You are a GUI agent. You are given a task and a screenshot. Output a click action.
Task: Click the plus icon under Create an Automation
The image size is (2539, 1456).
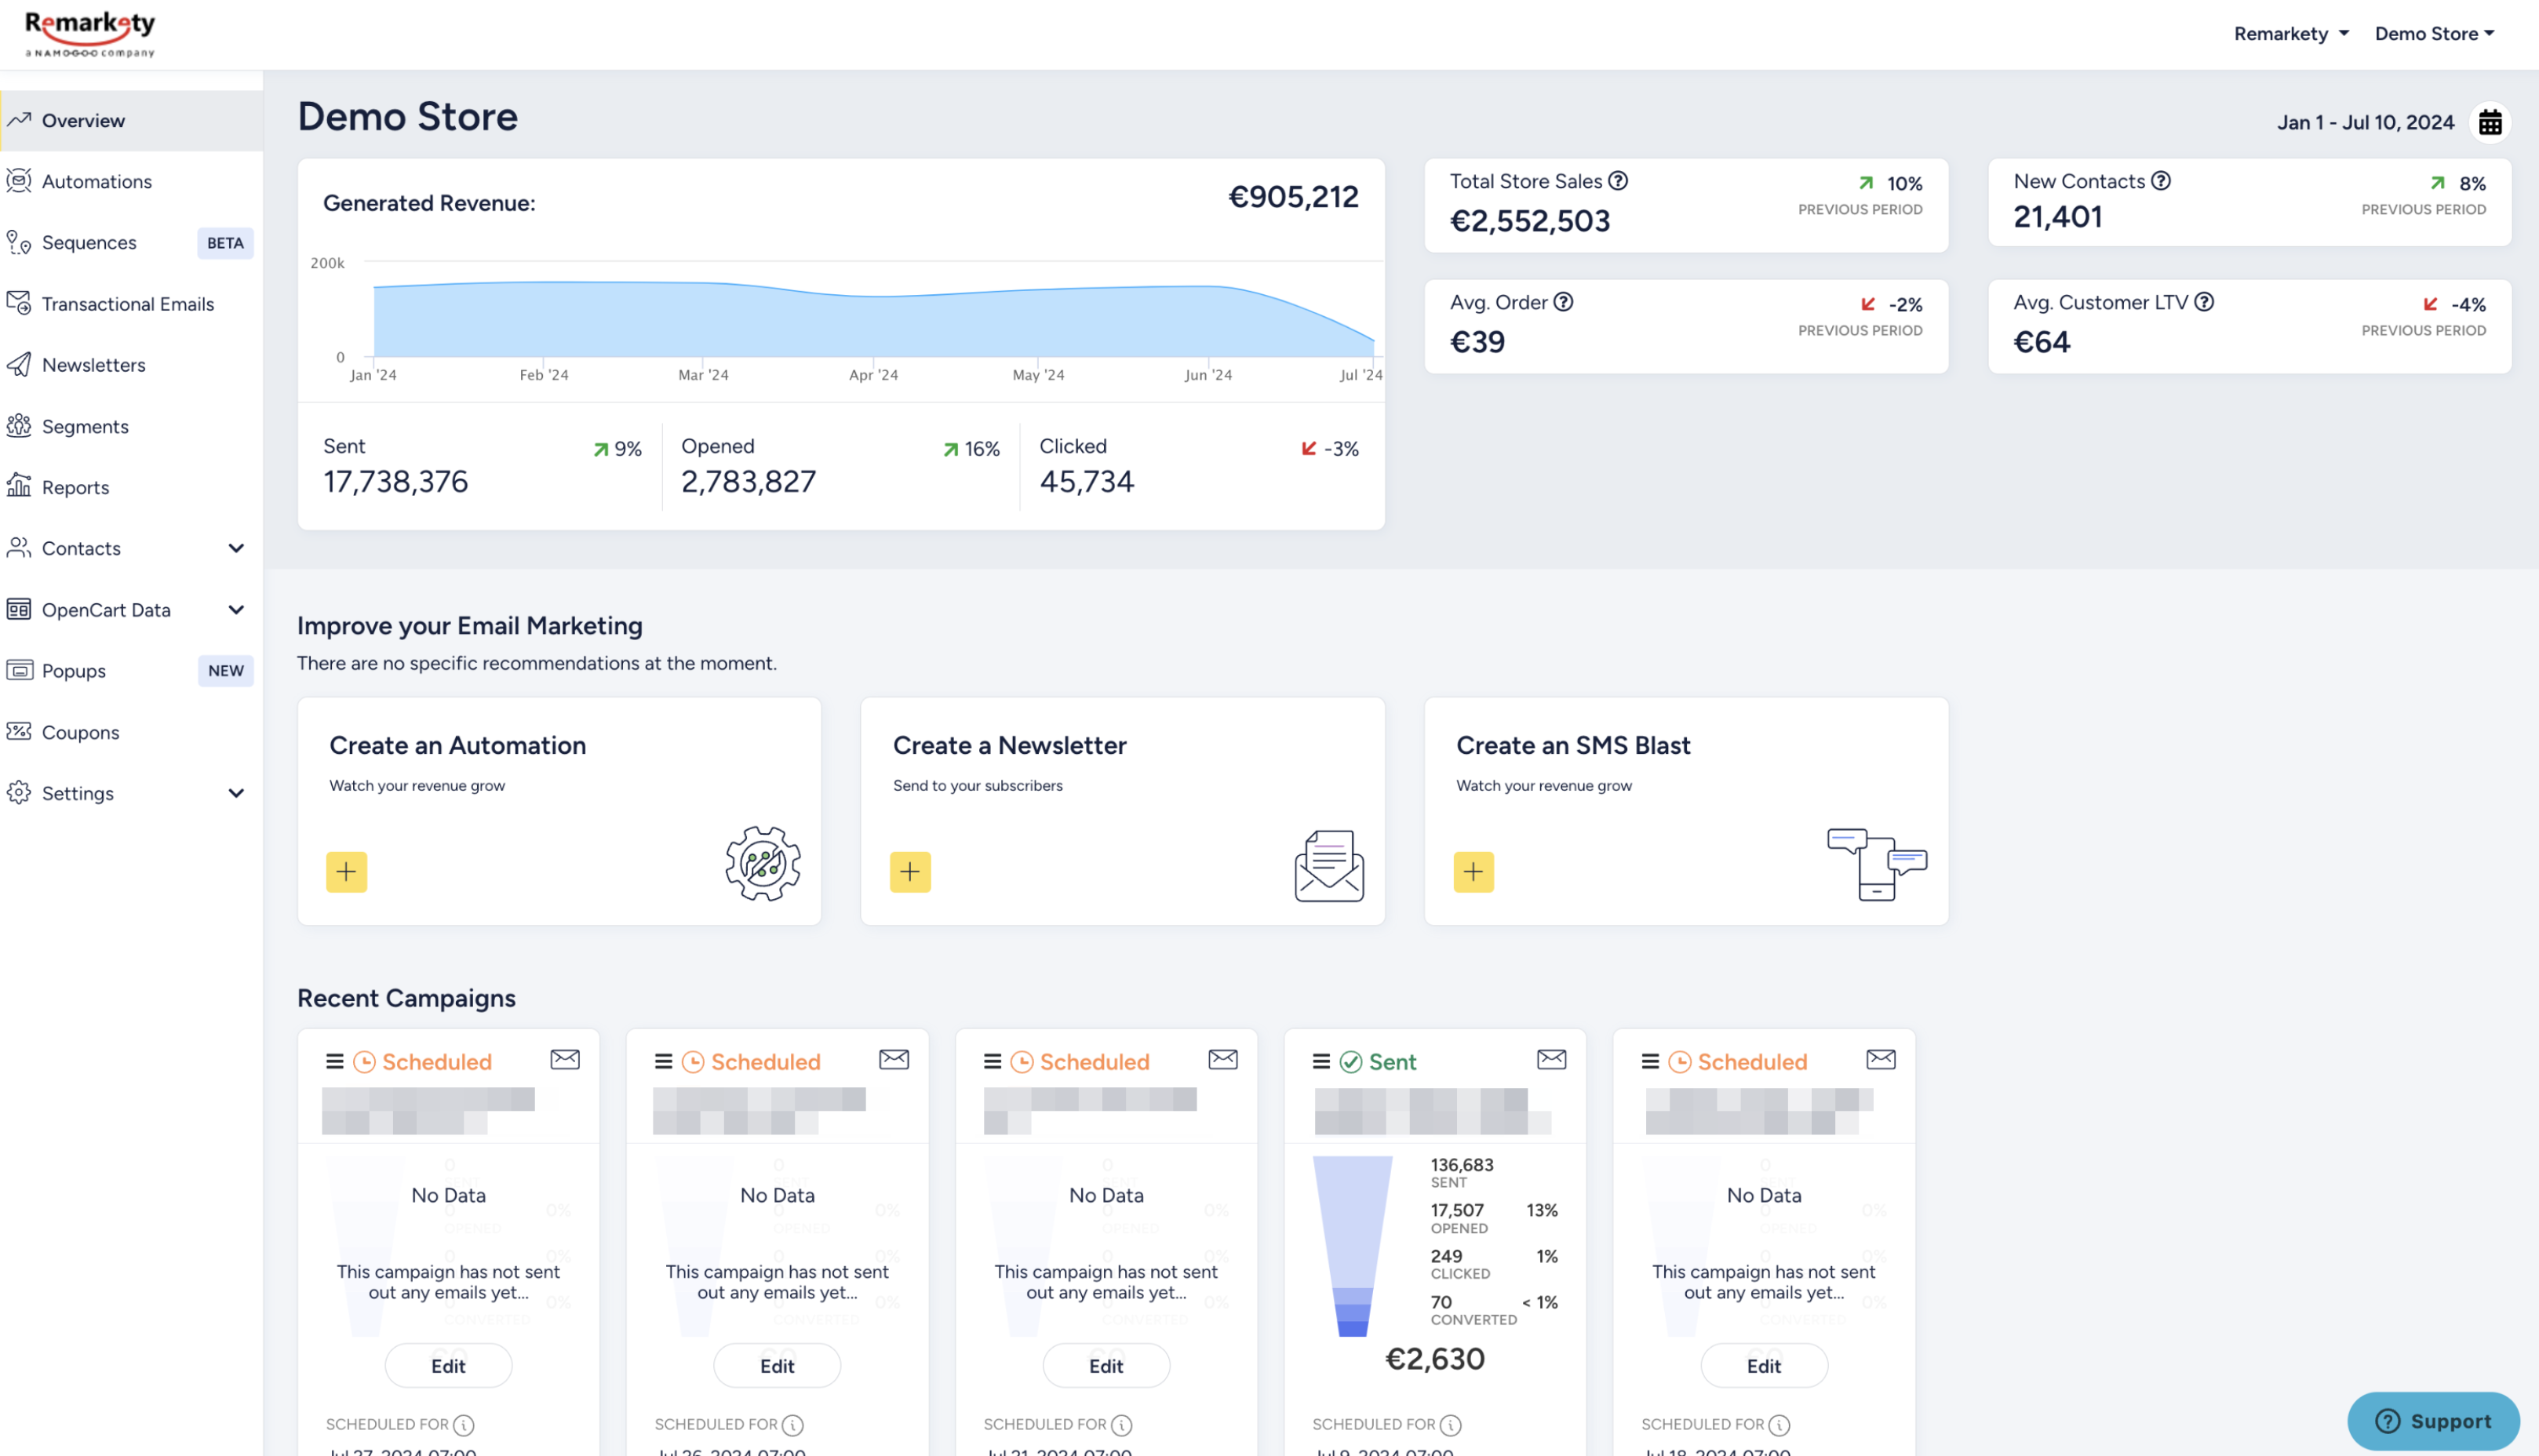(346, 872)
